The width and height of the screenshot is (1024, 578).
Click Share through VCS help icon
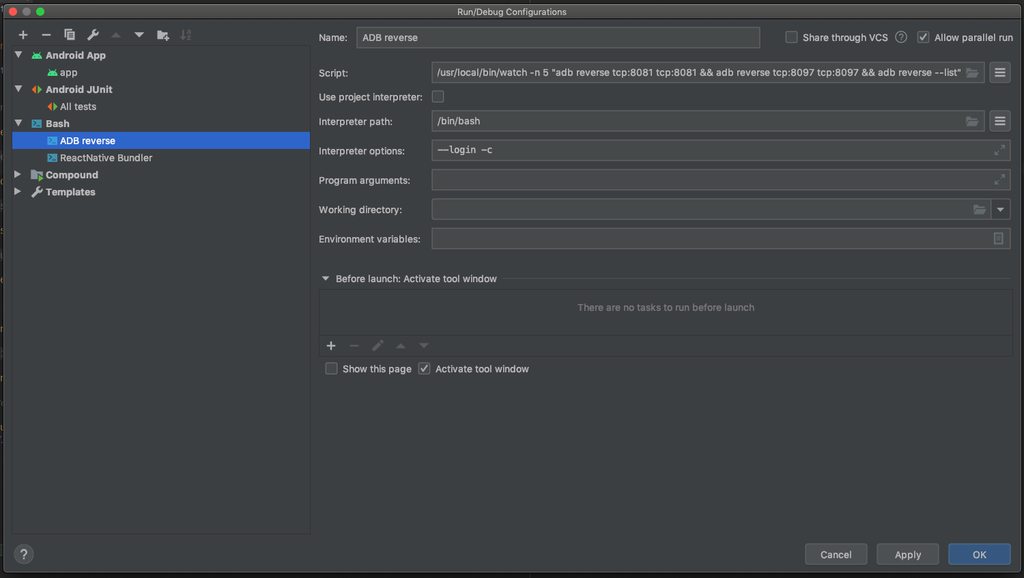click(901, 37)
